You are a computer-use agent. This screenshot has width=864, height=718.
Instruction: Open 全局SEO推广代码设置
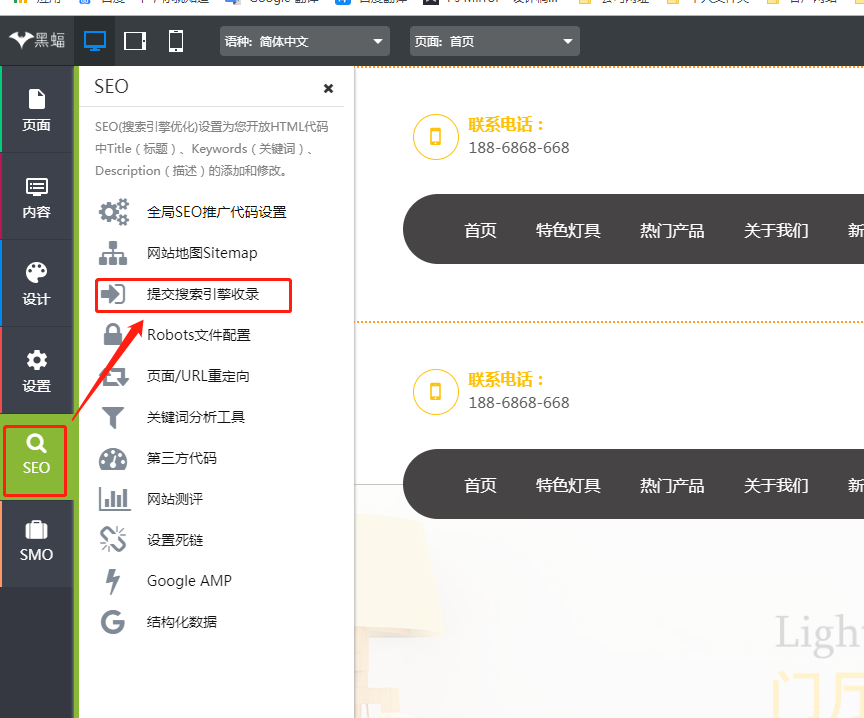click(216, 212)
